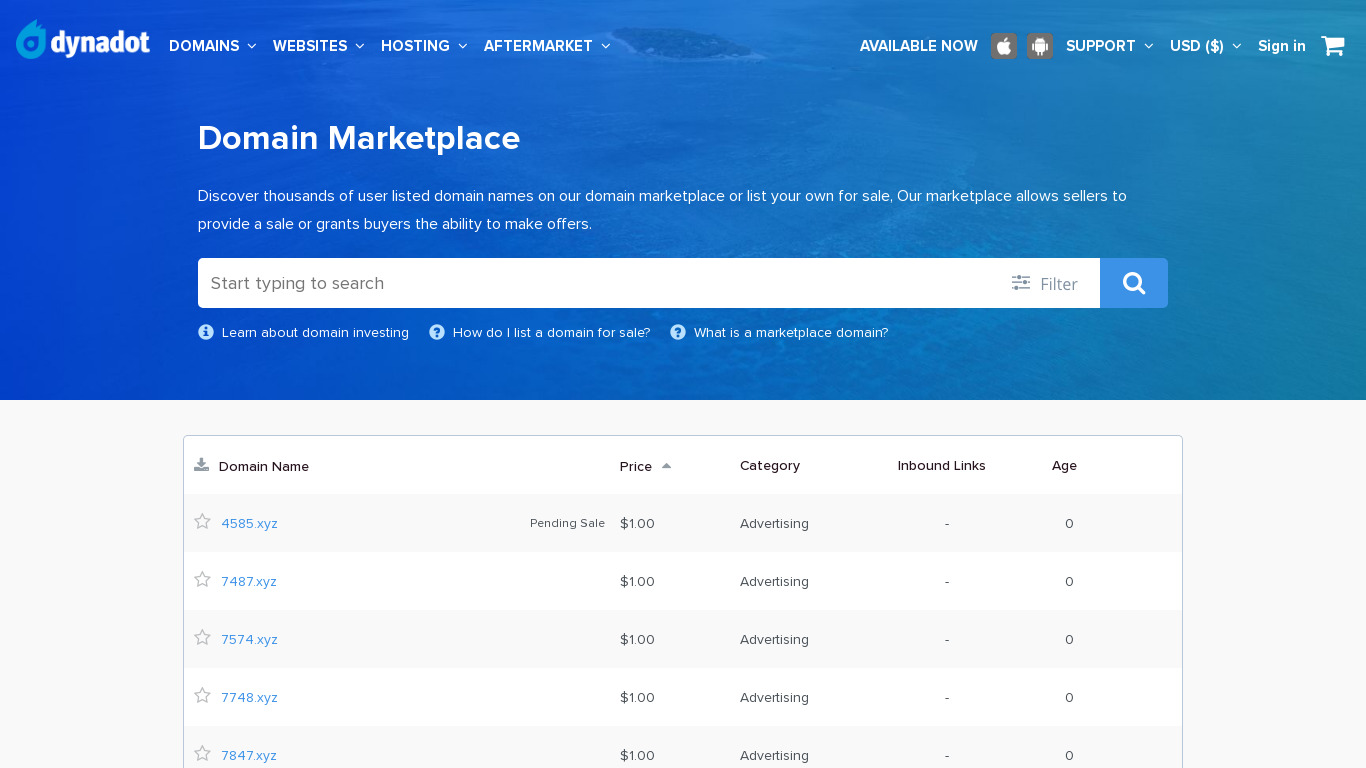
Task: Open the Aftermarket menu
Action: point(546,46)
